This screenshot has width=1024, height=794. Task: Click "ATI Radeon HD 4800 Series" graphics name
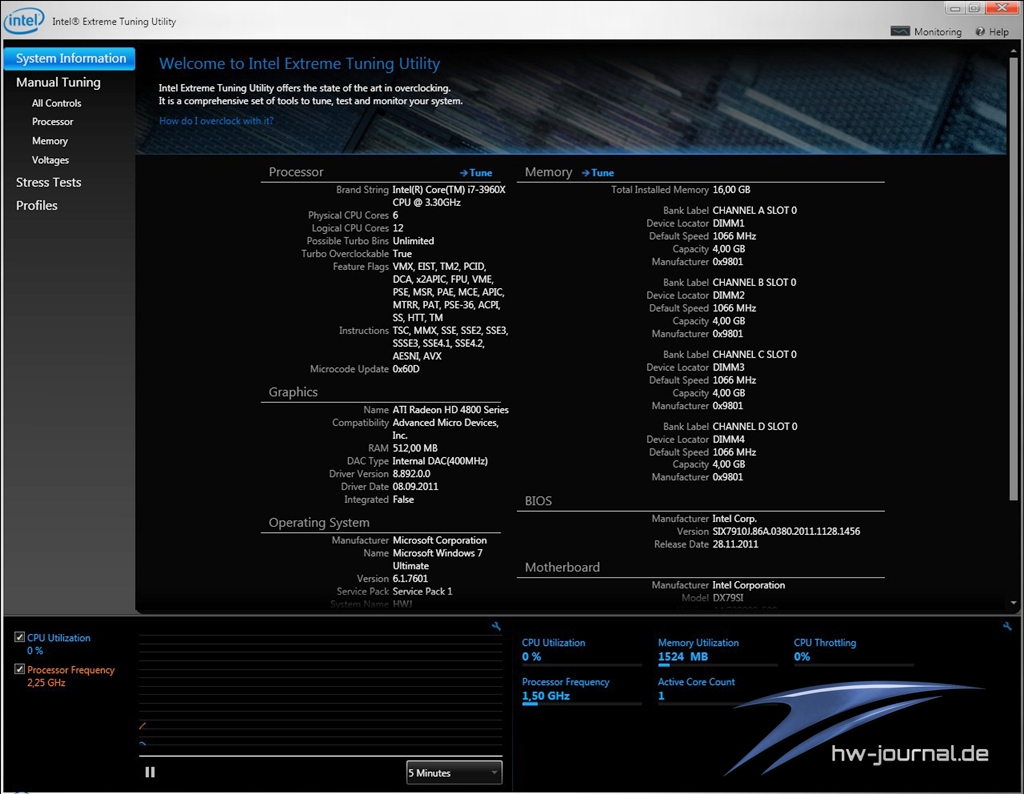[x=451, y=410]
